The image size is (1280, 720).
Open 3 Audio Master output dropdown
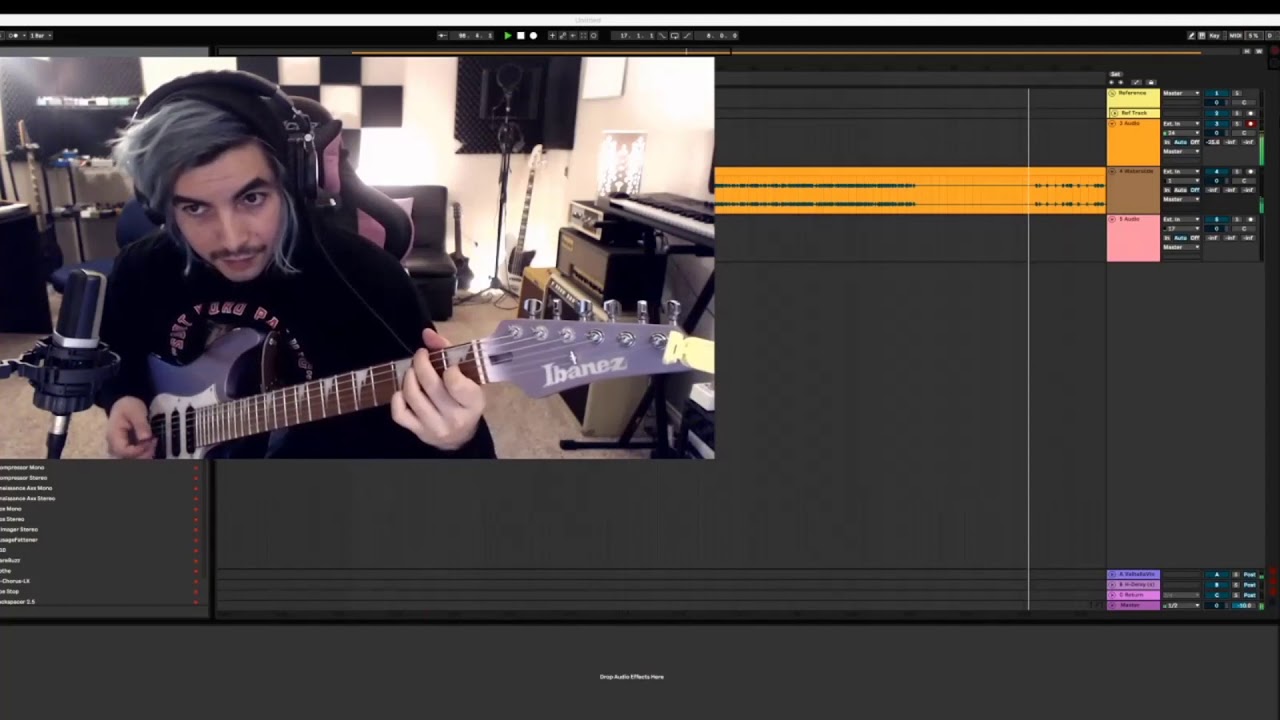click(1181, 151)
